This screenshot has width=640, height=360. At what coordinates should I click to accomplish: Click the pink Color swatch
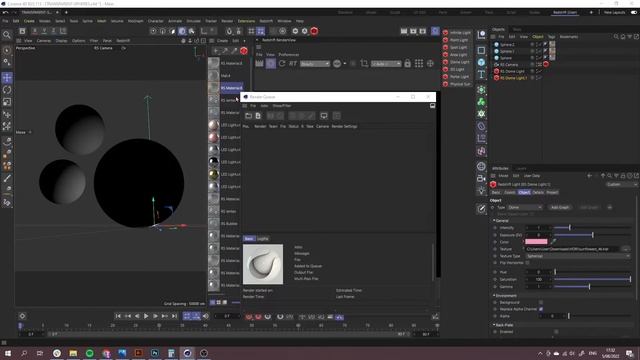click(536, 242)
